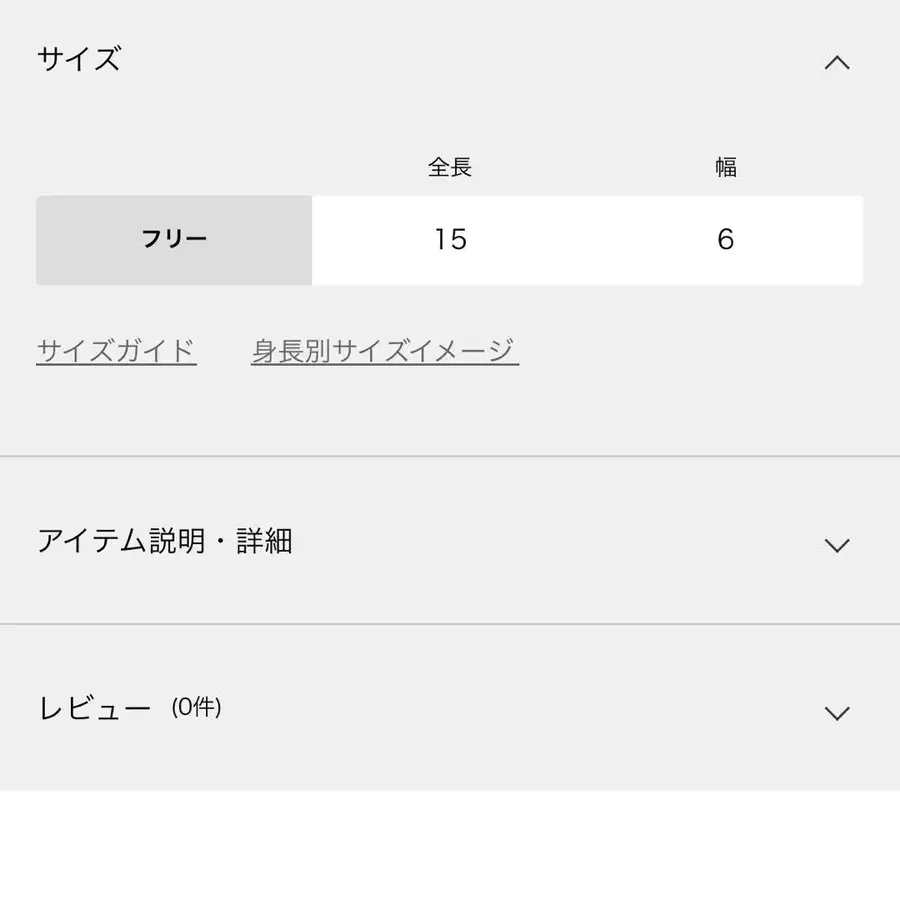
Task: Click the review count label (0件)
Action: coord(200,709)
